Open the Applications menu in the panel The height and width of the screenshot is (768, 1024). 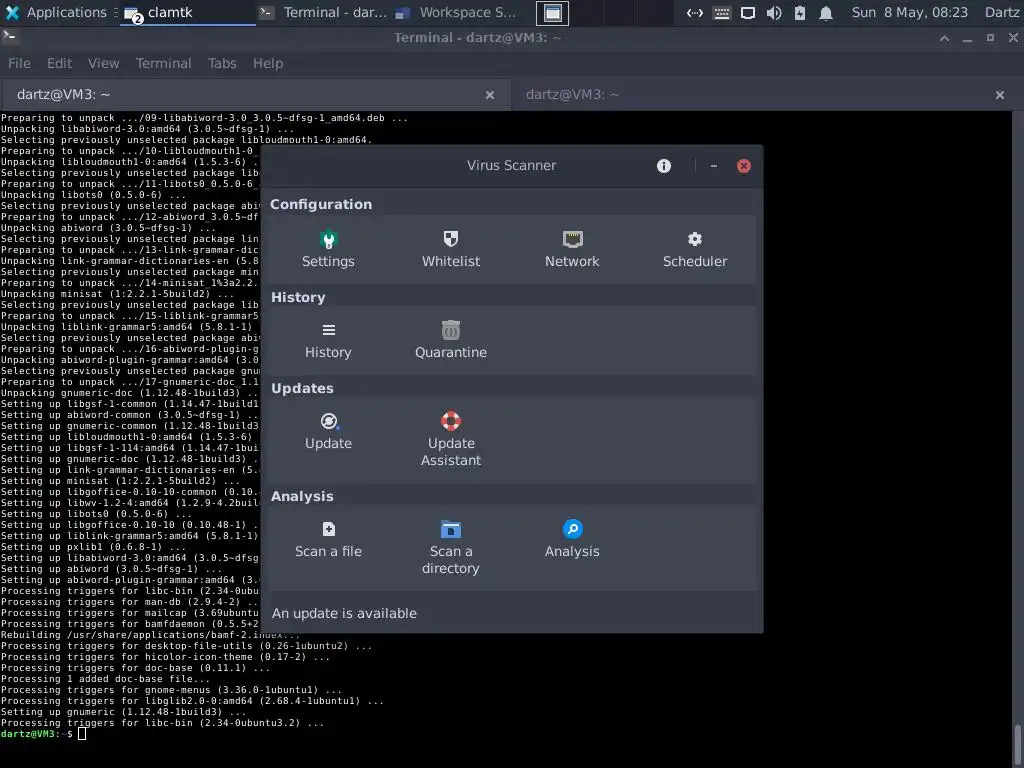click(x=56, y=12)
